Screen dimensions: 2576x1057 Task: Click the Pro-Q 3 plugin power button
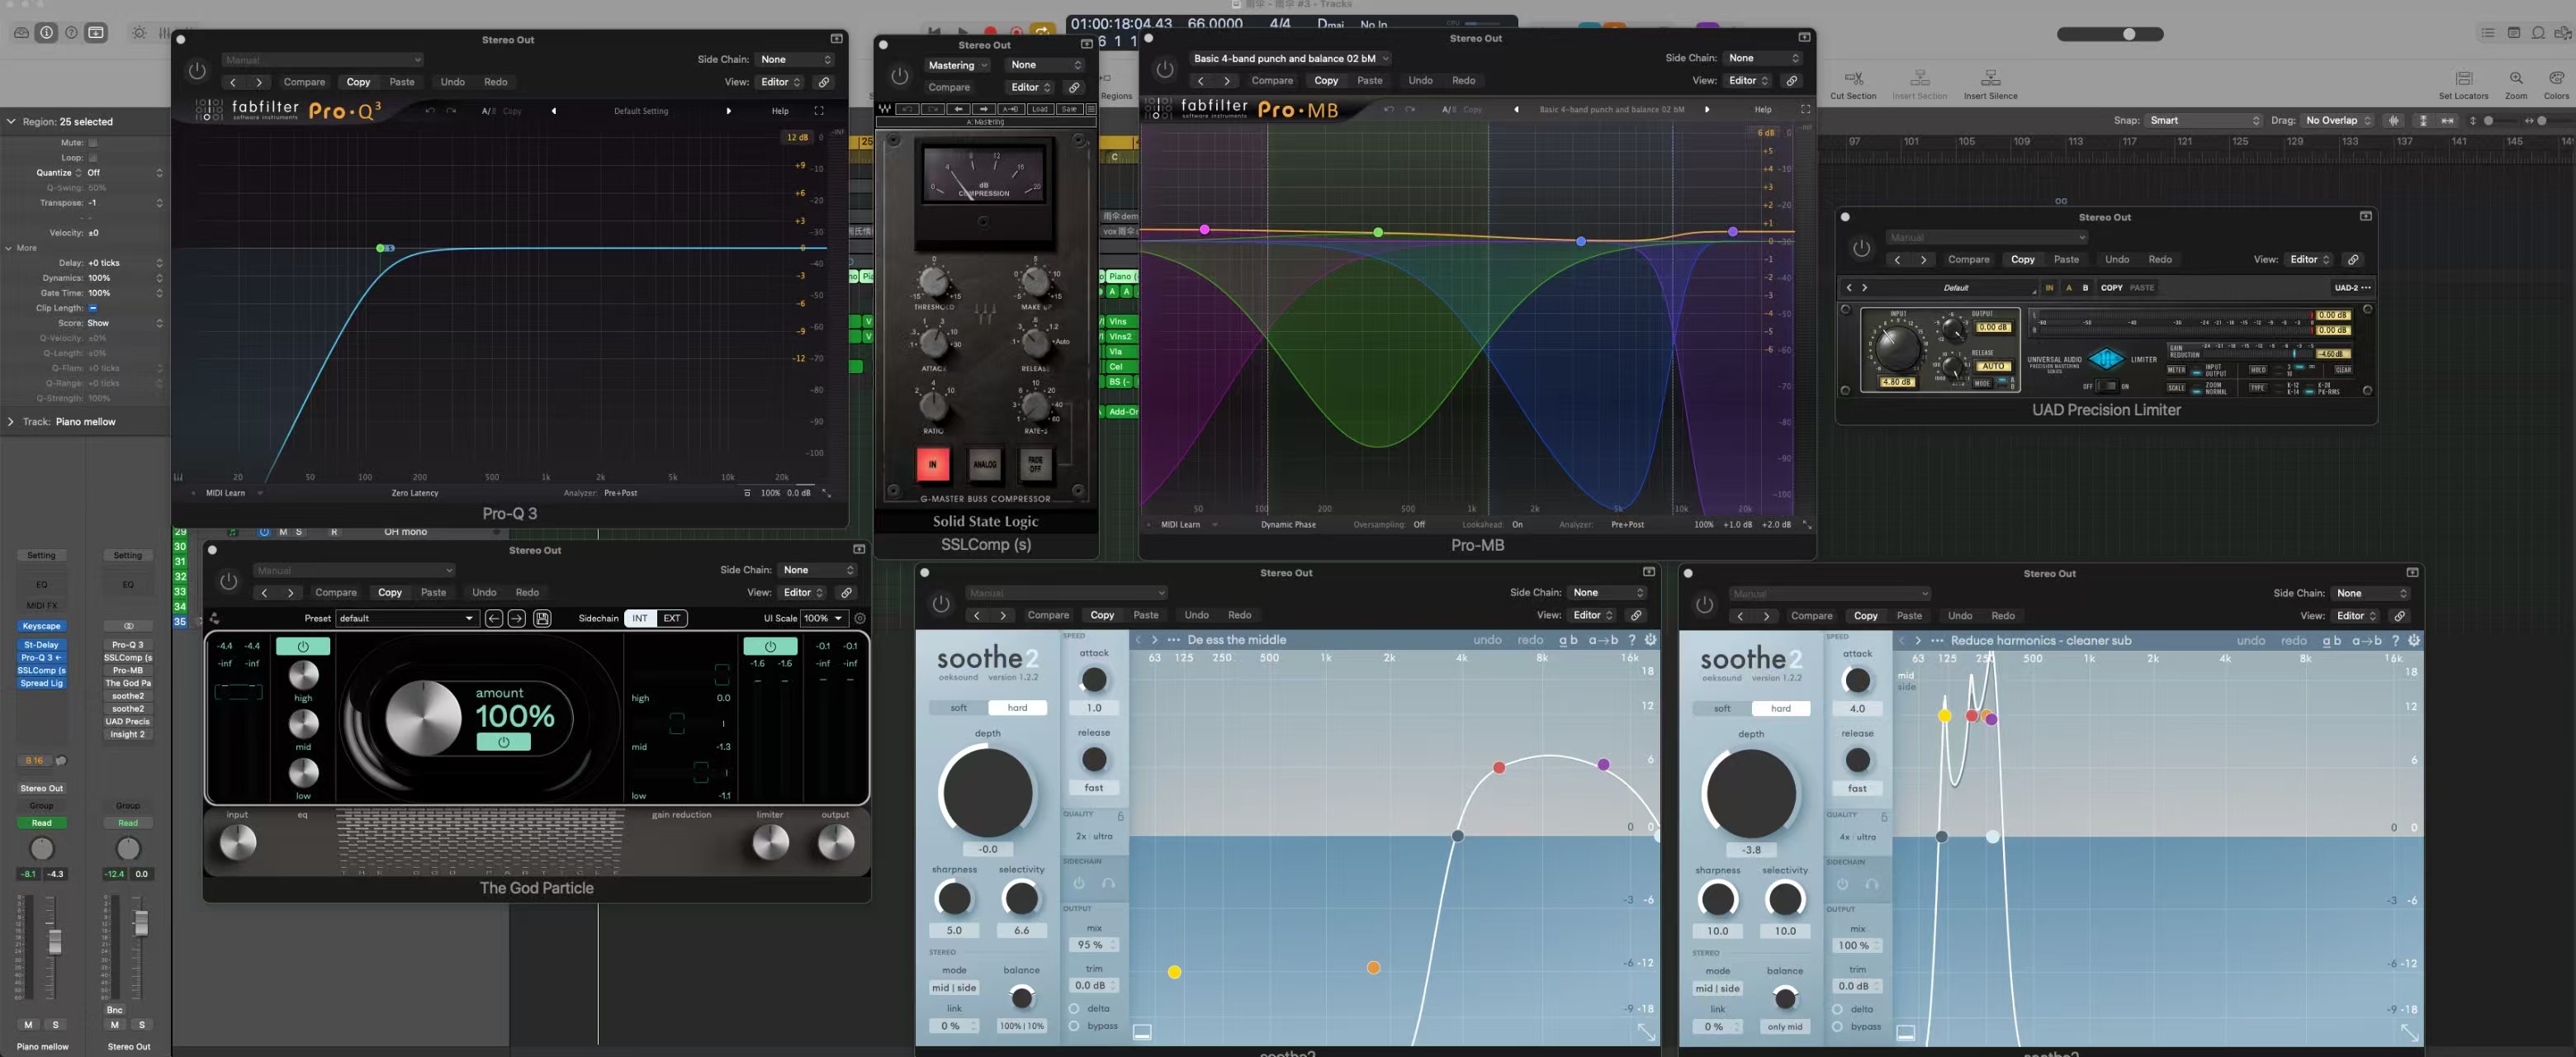(x=197, y=71)
